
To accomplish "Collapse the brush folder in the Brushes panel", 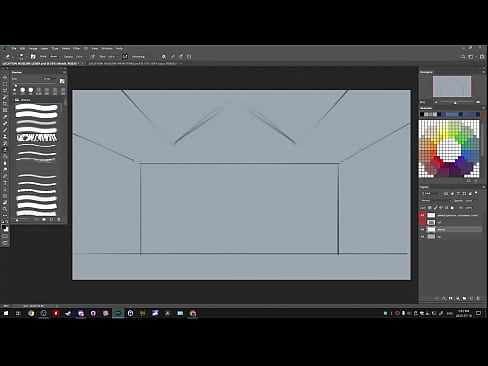I will pos(14,100).
